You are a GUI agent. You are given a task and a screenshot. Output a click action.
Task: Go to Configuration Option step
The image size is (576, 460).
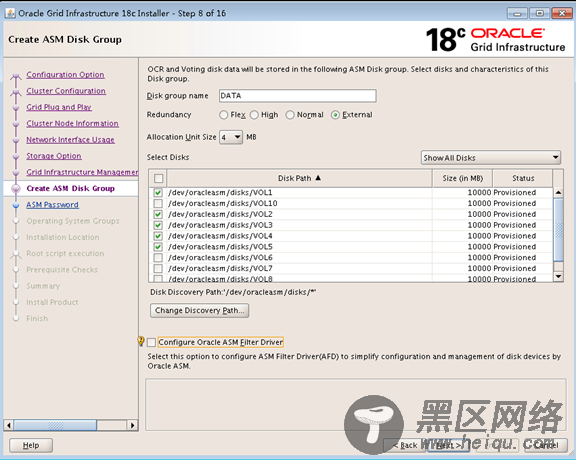tap(65, 75)
